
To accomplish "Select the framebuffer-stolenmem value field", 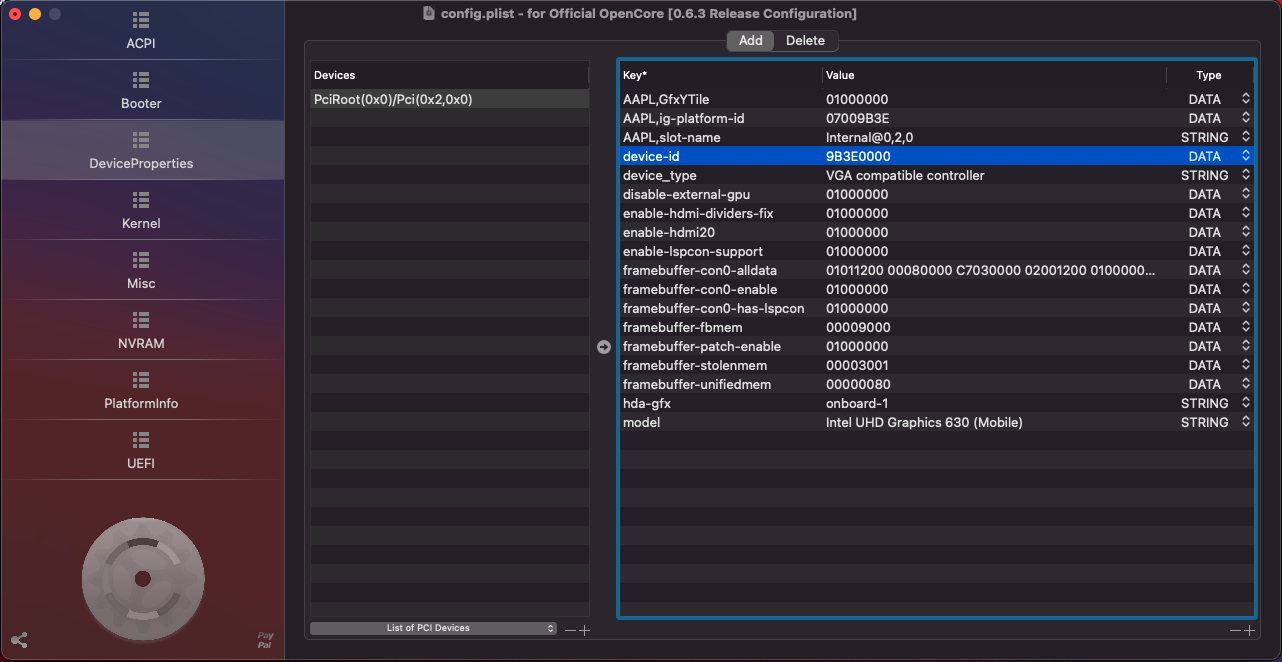I will [x=857, y=365].
